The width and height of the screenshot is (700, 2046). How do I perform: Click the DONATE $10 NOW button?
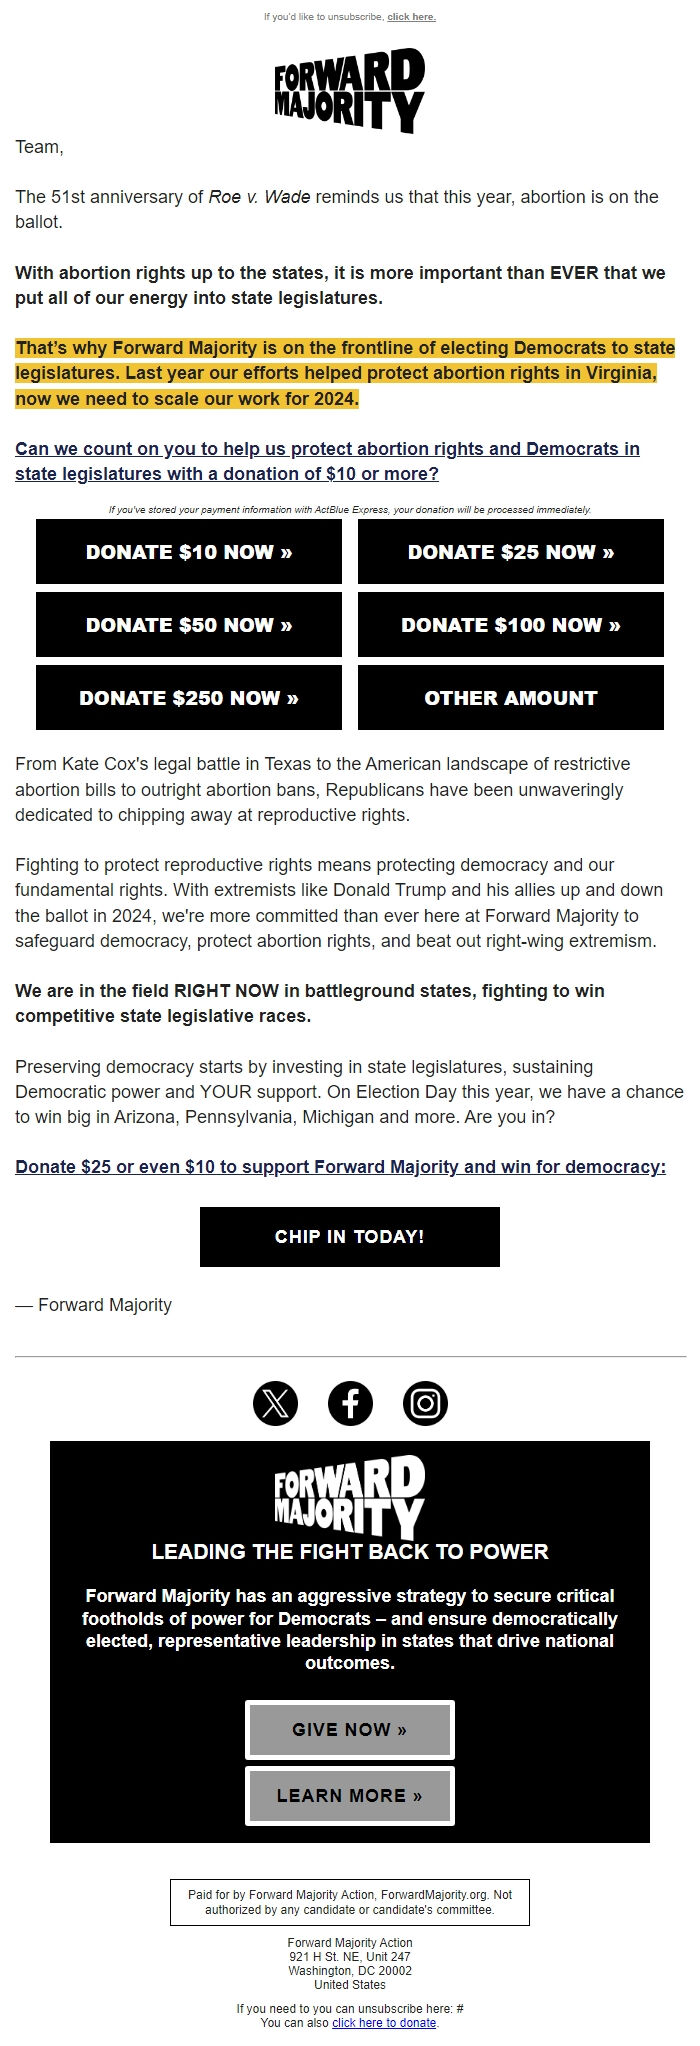pos(188,551)
